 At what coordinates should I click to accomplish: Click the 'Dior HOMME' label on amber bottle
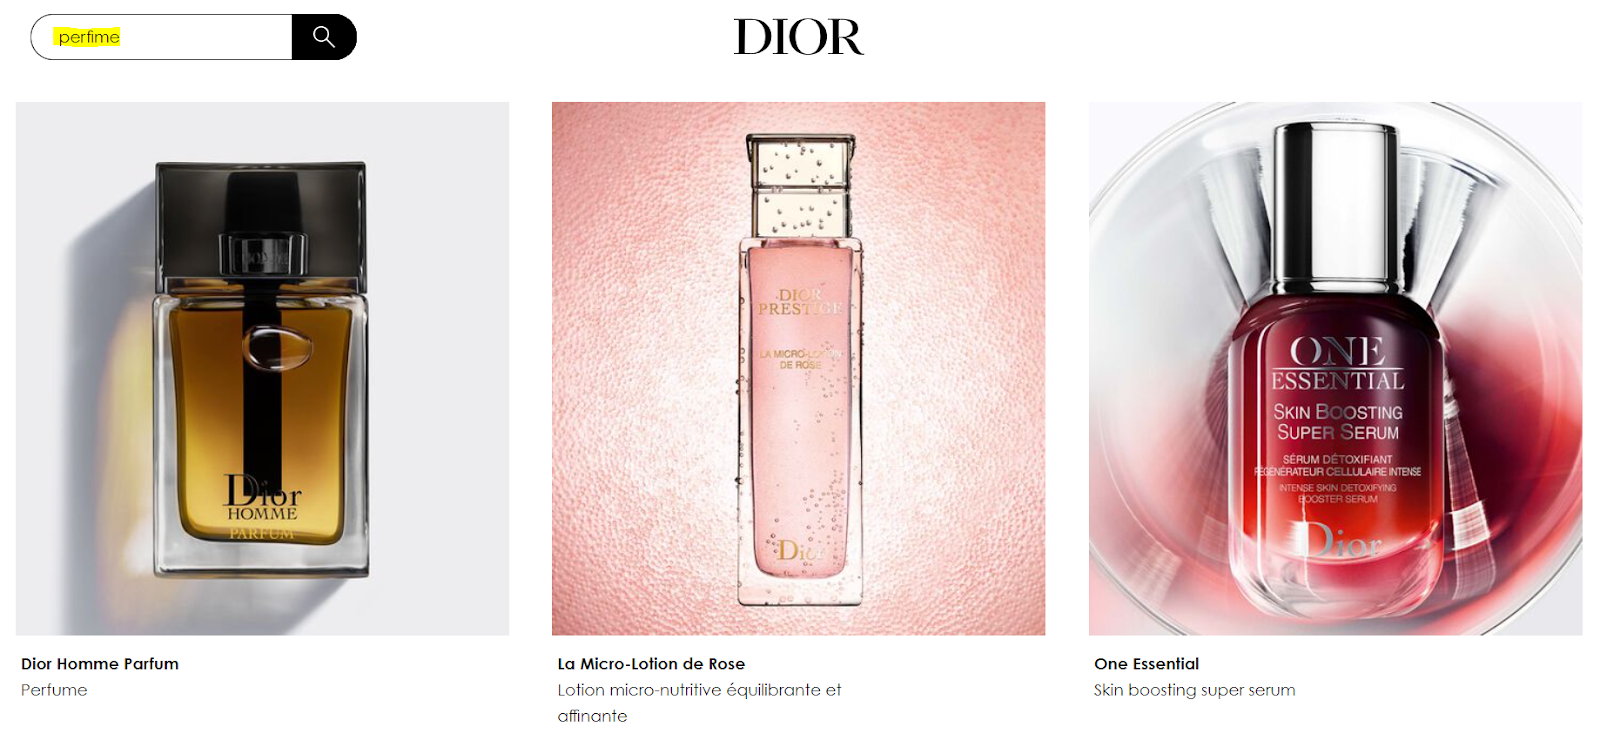click(262, 498)
